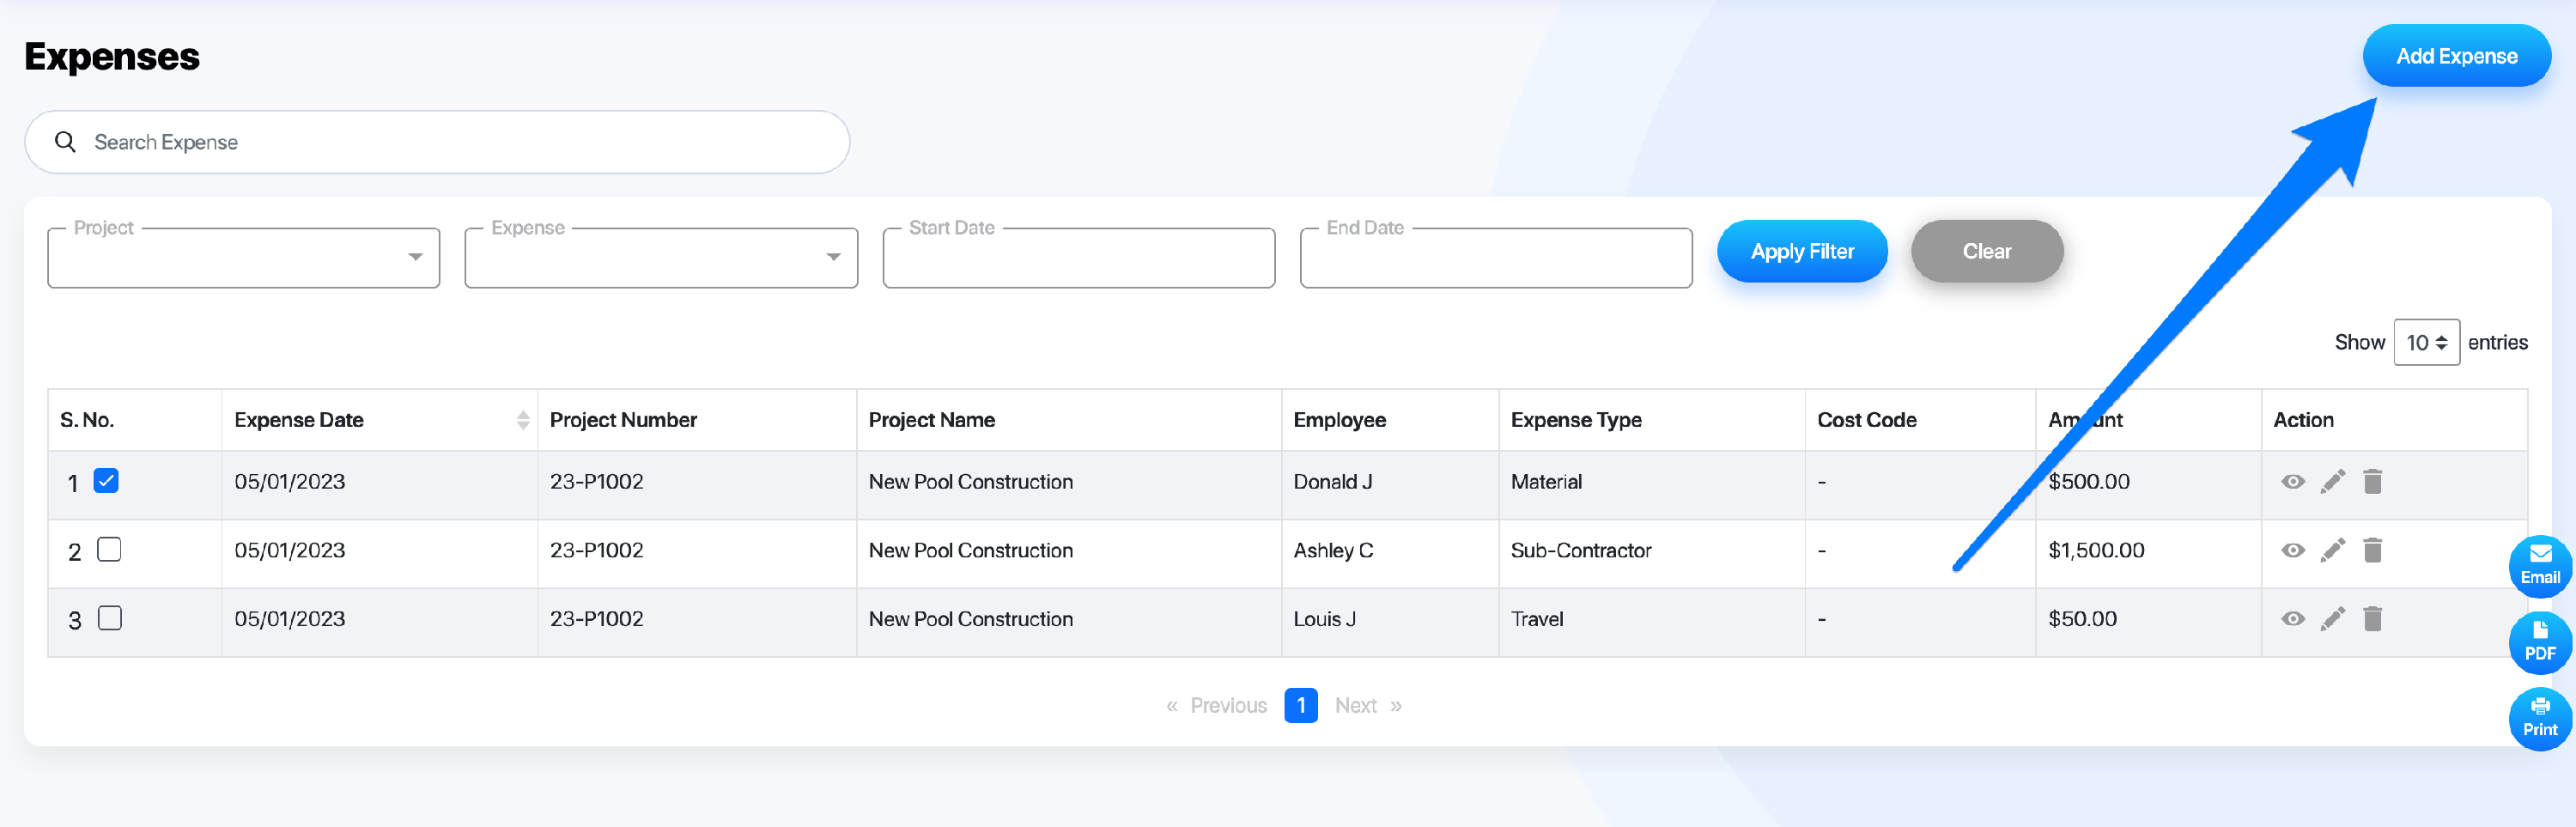
Task: Edit the Travel expense with pencil icon
Action: pyautogui.click(x=2332, y=619)
